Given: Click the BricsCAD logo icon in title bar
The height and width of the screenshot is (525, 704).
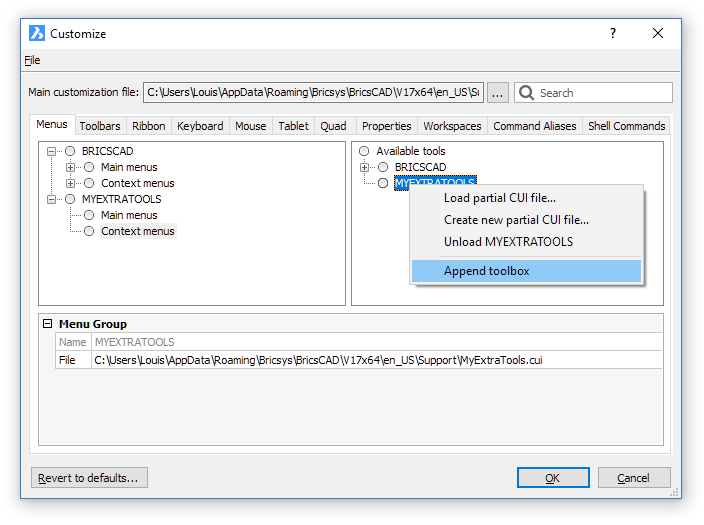Looking at the screenshot, I should point(37,33).
